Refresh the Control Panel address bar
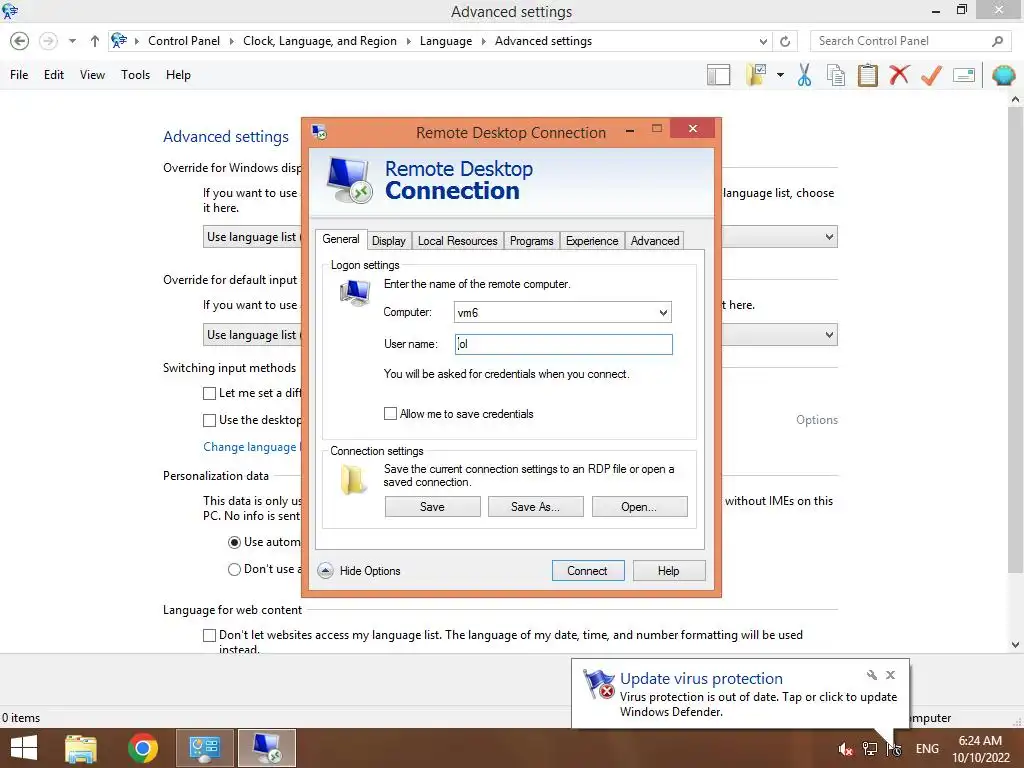The image size is (1024, 768). [785, 41]
